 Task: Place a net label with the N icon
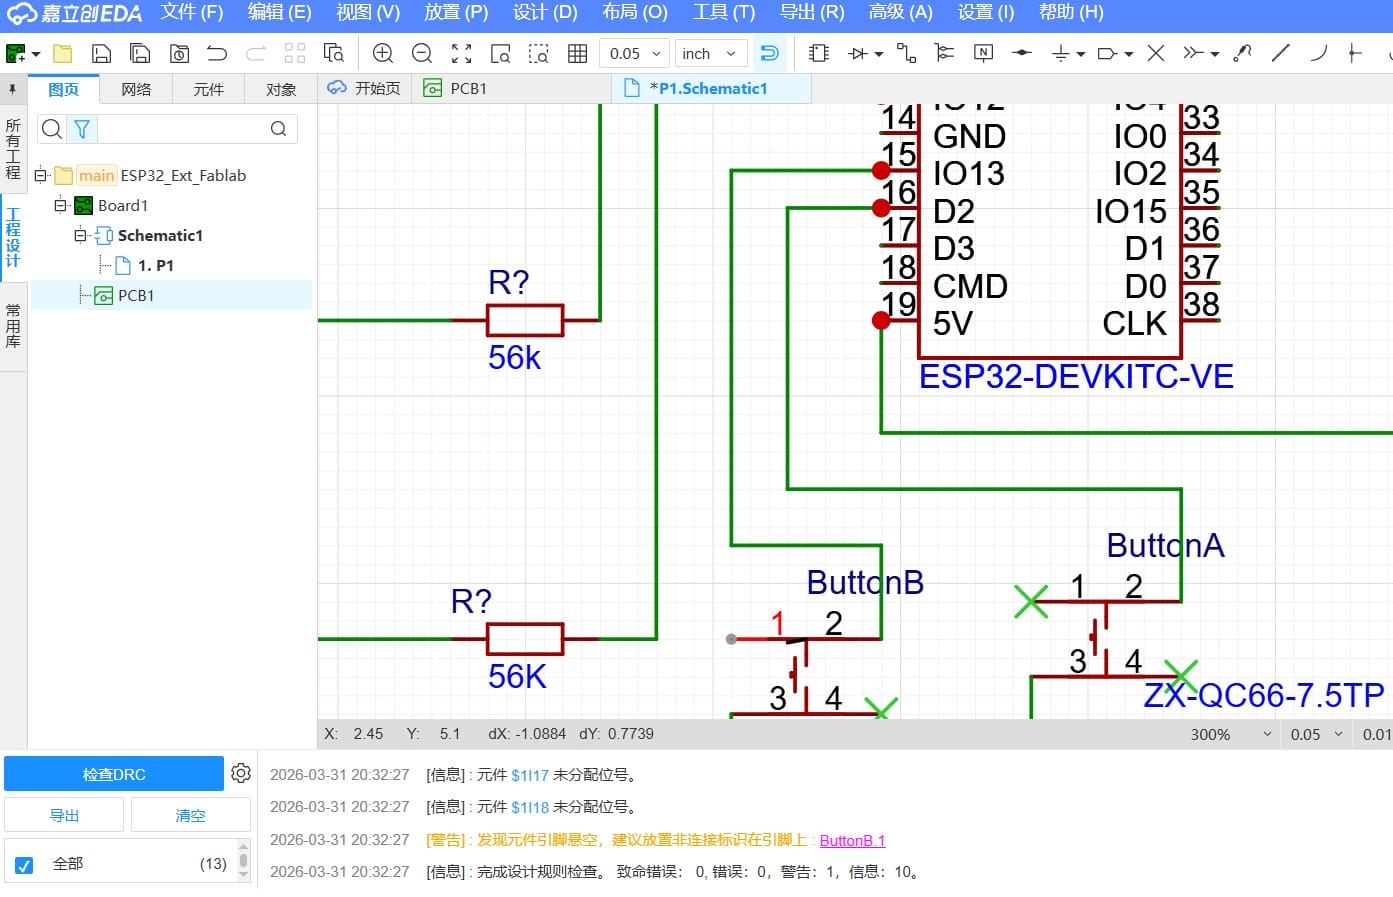(983, 54)
